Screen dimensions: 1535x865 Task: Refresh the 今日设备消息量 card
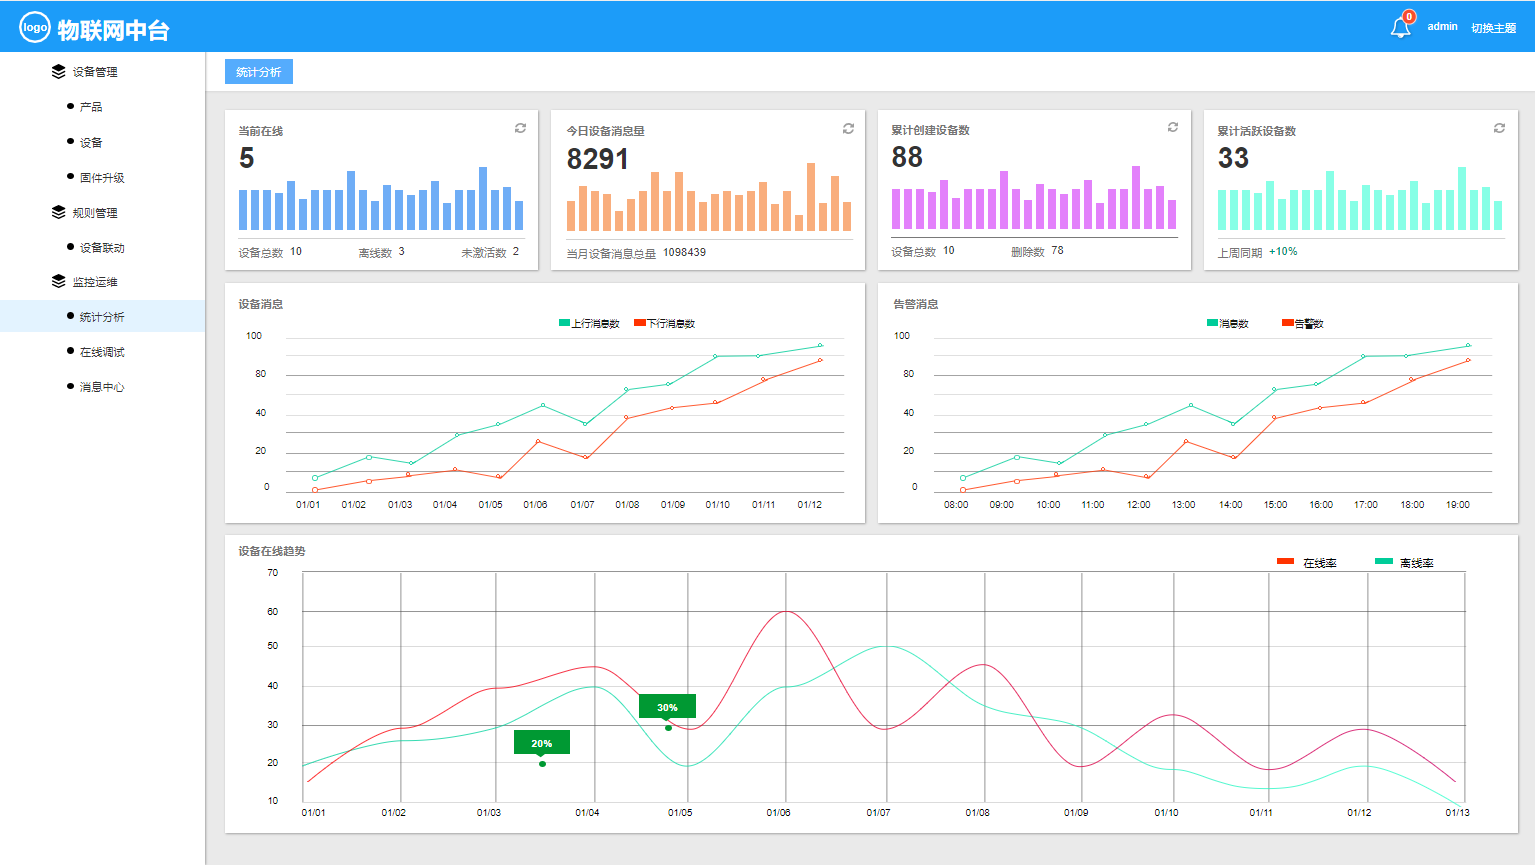click(848, 128)
